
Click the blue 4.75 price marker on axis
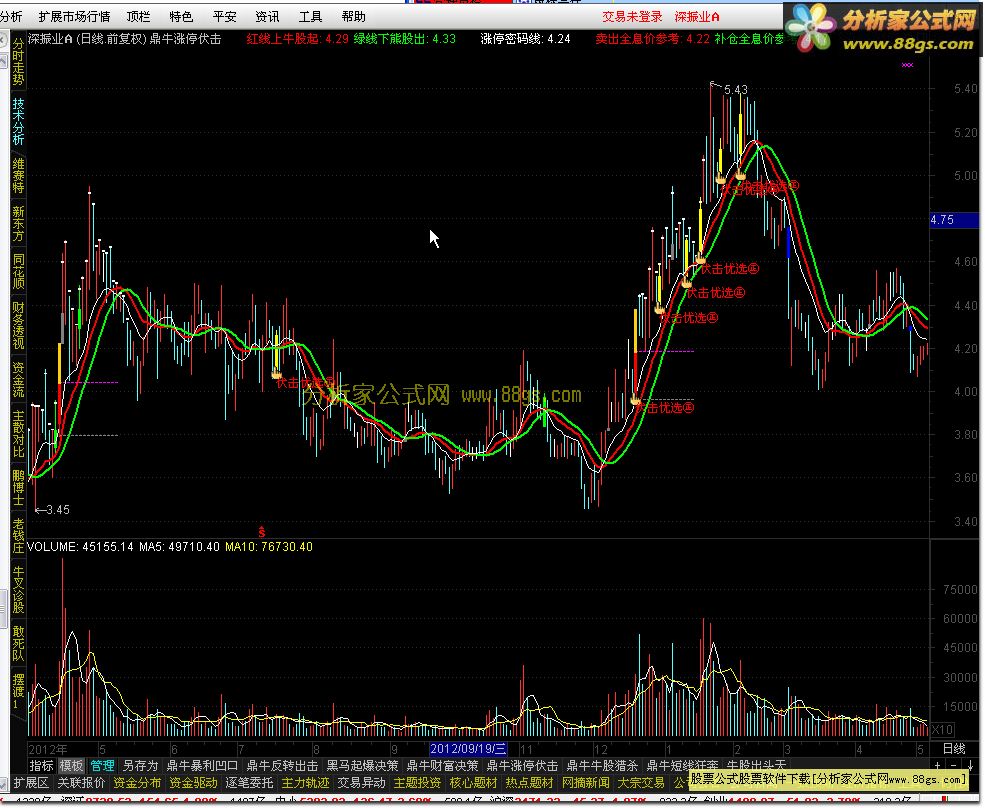[x=953, y=220]
